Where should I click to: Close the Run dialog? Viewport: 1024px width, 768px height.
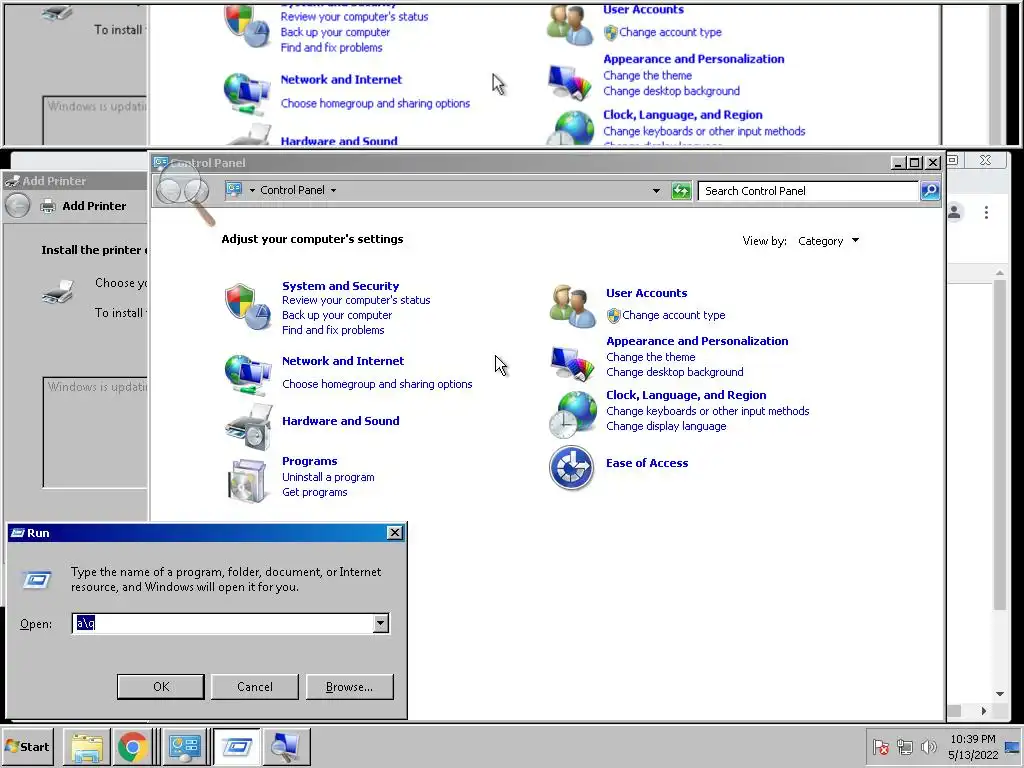(394, 533)
